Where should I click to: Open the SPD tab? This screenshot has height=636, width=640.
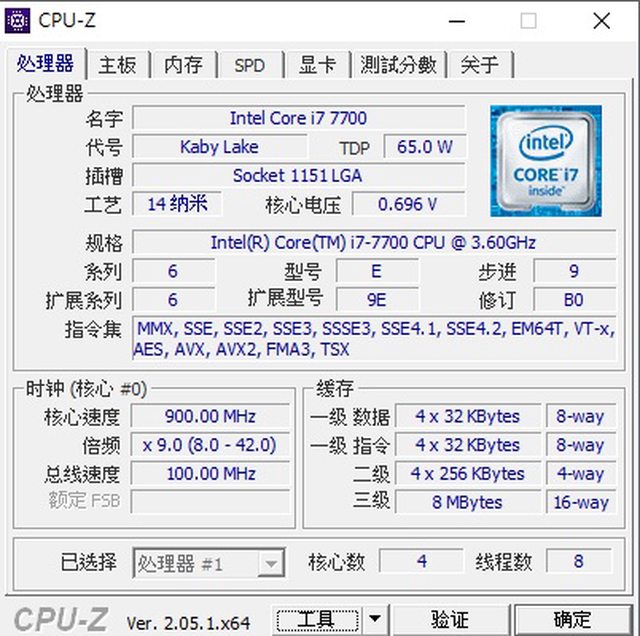click(250, 64)
